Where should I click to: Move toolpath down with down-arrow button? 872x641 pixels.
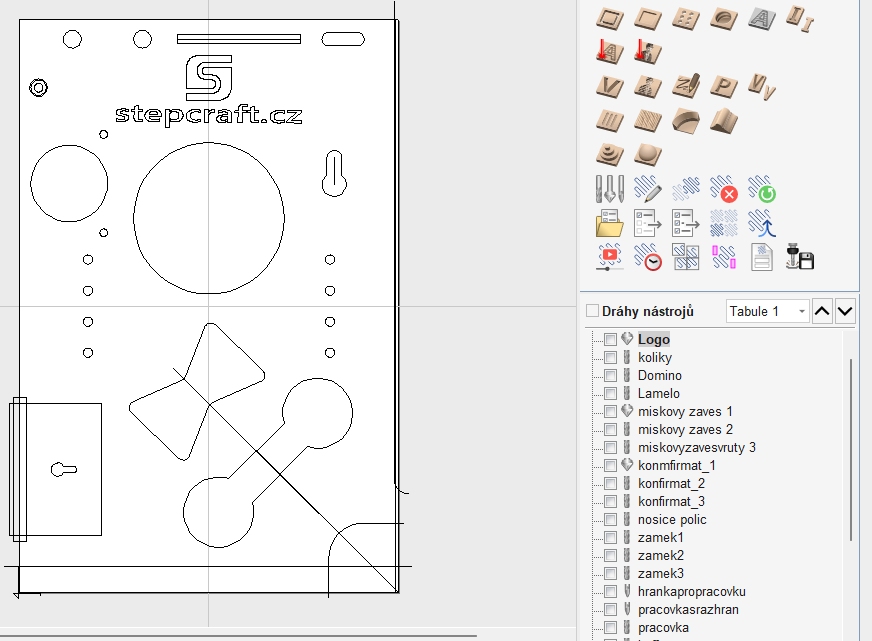845,311
